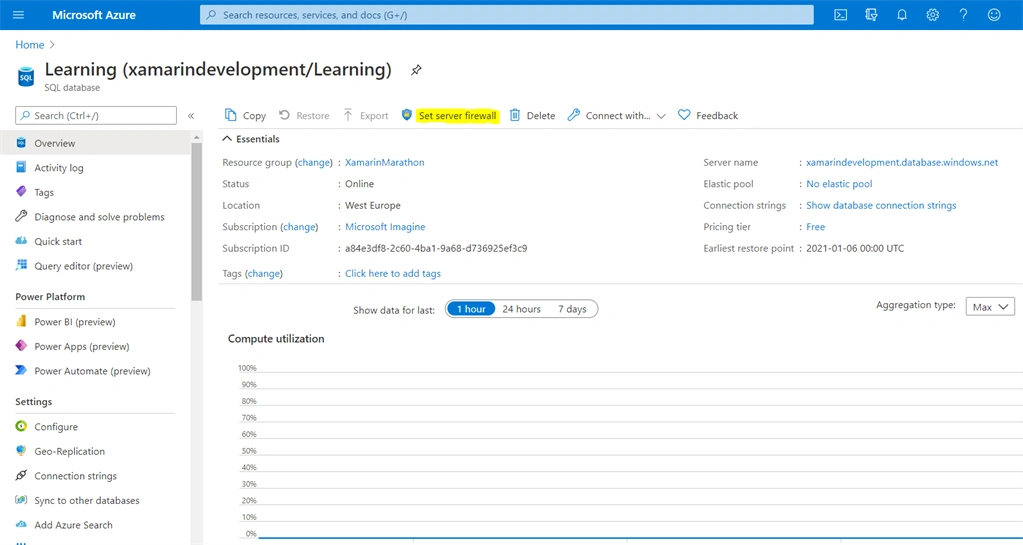Go to Home breadcrumb link
Screen dimensions: 1023x545
point(29,44)
